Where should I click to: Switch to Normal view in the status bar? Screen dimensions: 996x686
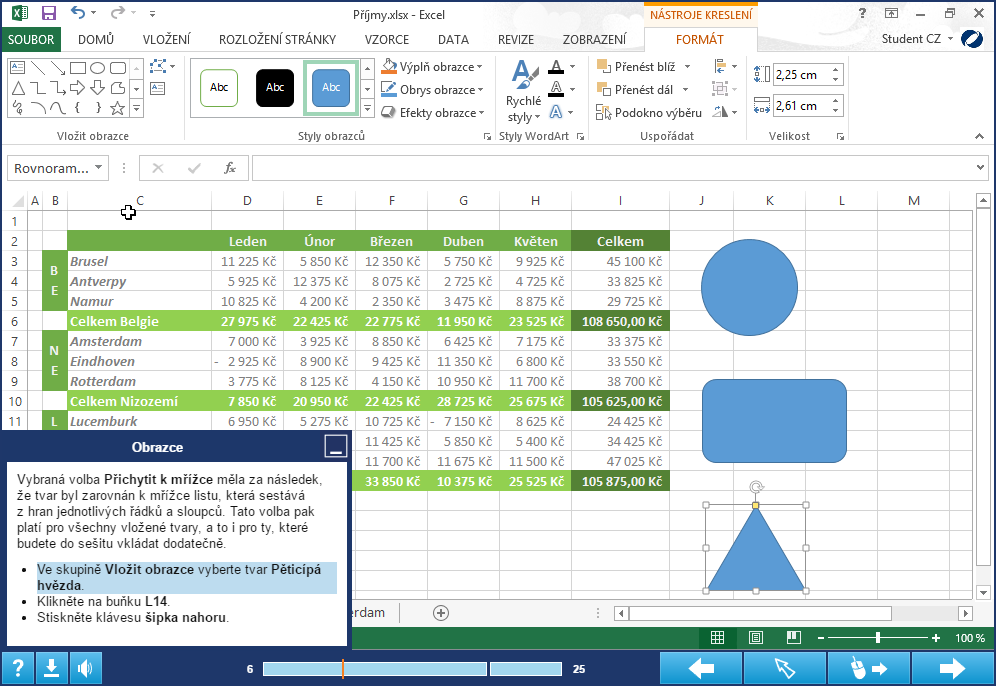[x=717, y=638]
